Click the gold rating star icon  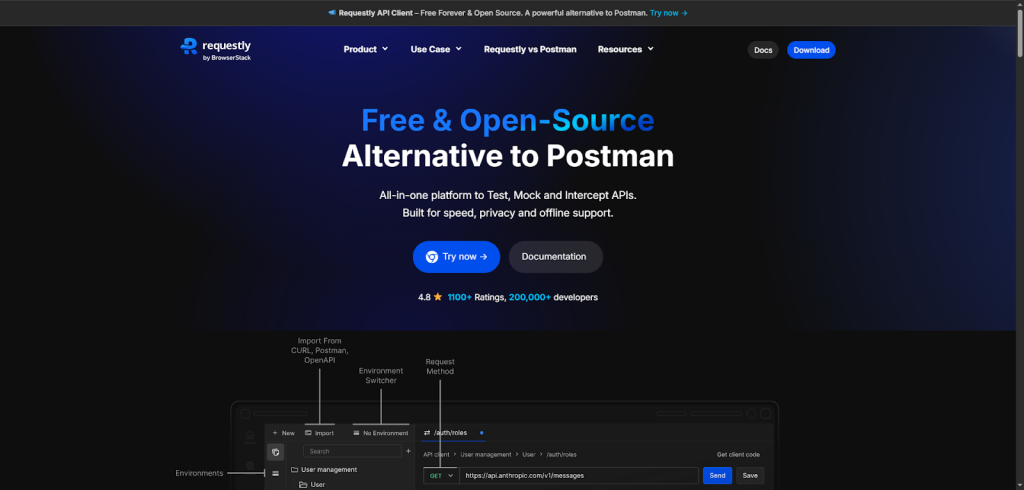tap(438, 297)
